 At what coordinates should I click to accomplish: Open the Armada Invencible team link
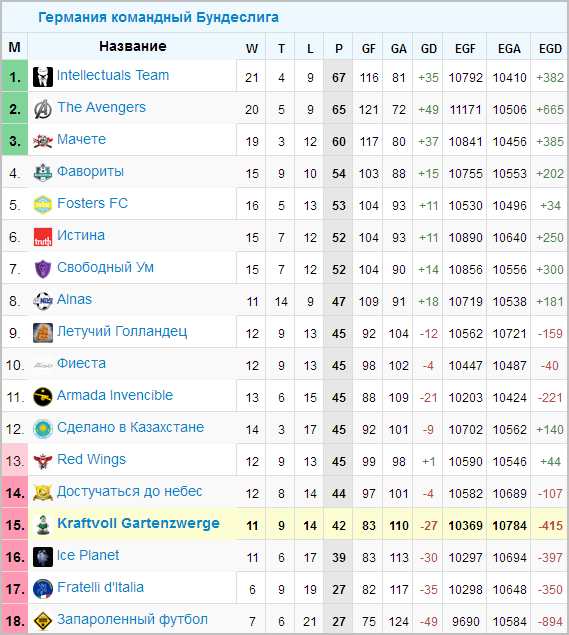115,395
